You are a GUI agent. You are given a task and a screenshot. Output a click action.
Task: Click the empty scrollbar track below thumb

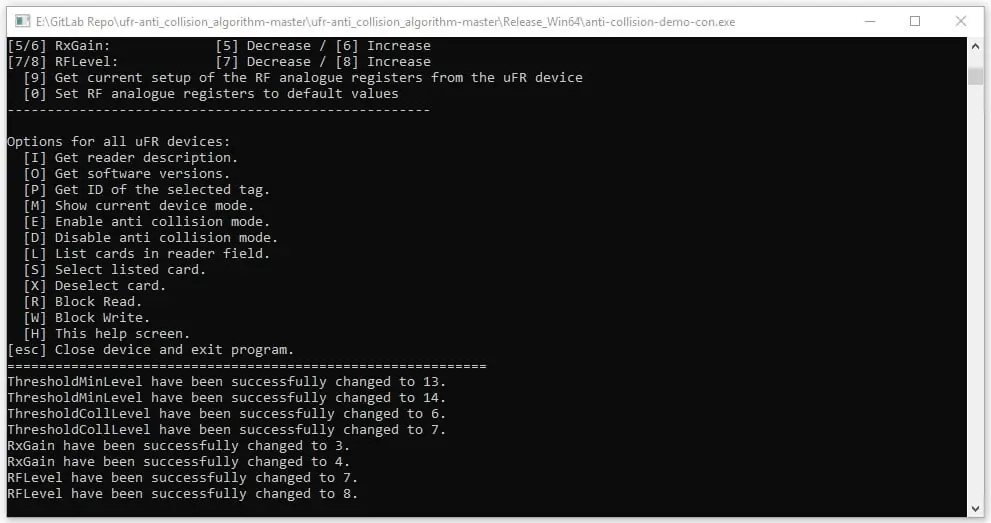tap(975, 291)
